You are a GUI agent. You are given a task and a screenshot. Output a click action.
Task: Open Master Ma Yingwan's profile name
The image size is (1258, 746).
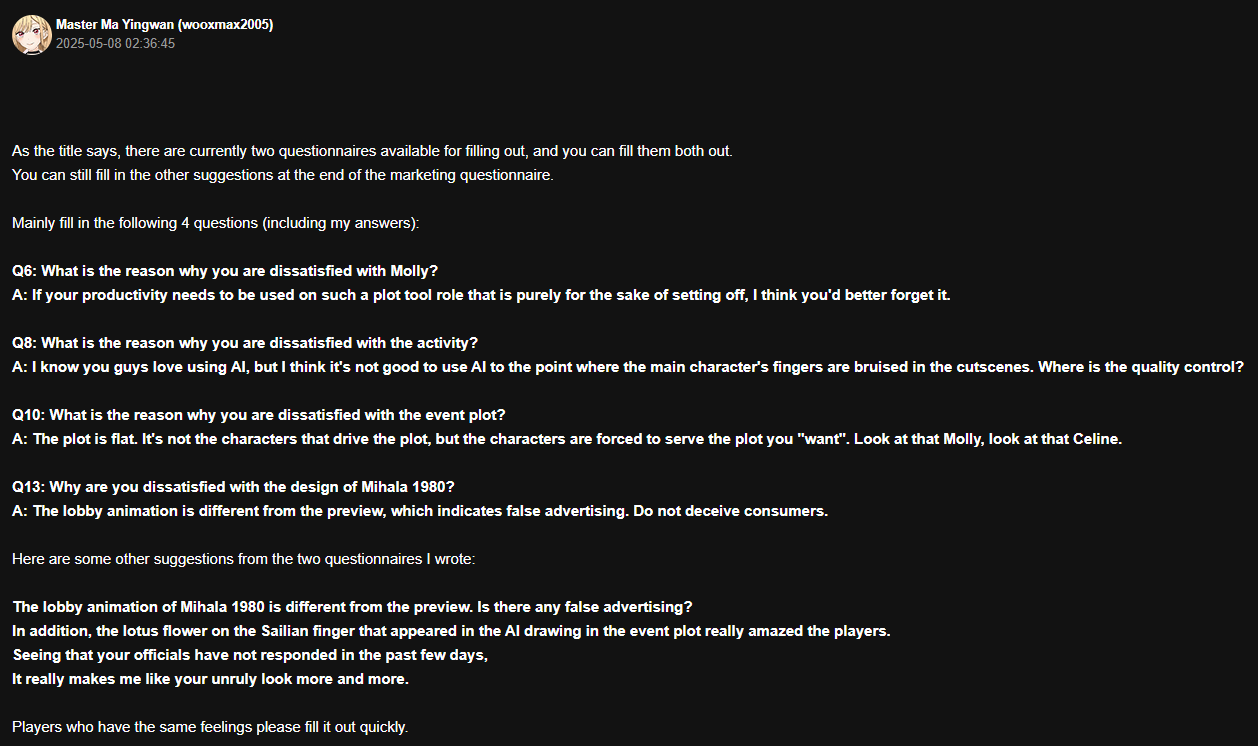(x=164, y=25)
